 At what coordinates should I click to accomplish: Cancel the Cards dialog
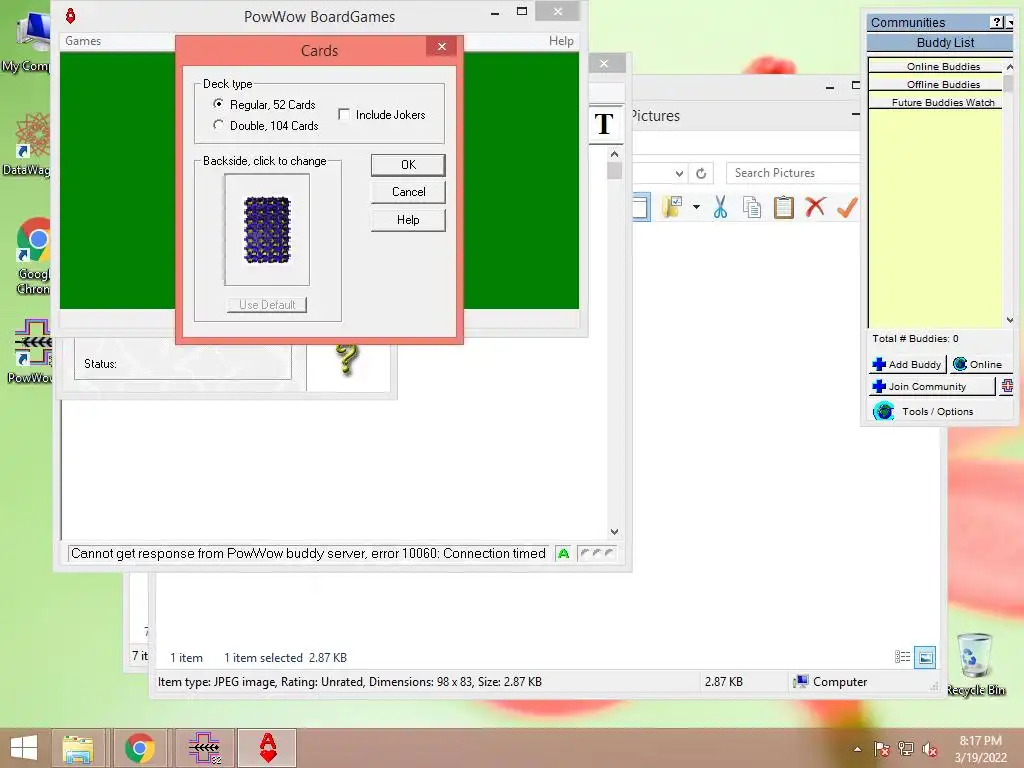click(408, 192)
